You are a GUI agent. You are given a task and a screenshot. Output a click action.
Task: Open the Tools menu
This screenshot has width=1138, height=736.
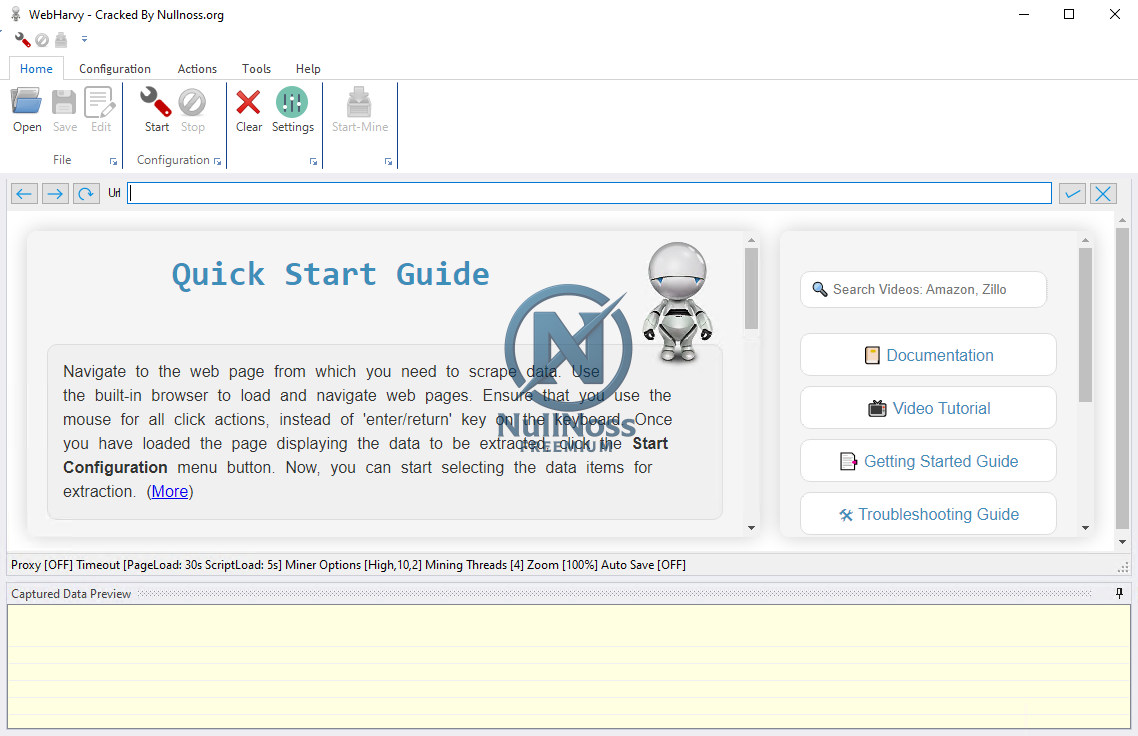(x=256, y=68)
